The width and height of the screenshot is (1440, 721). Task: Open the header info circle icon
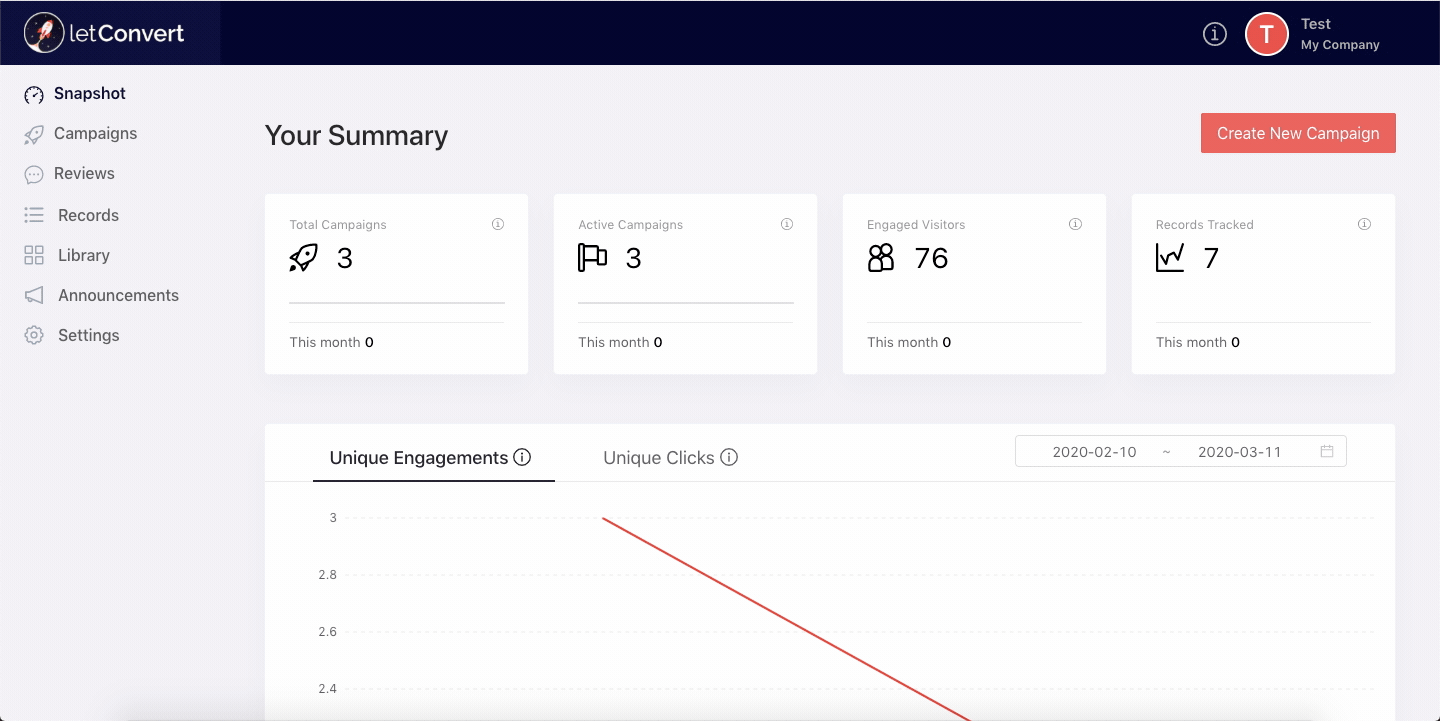[x=1214, y=34]
